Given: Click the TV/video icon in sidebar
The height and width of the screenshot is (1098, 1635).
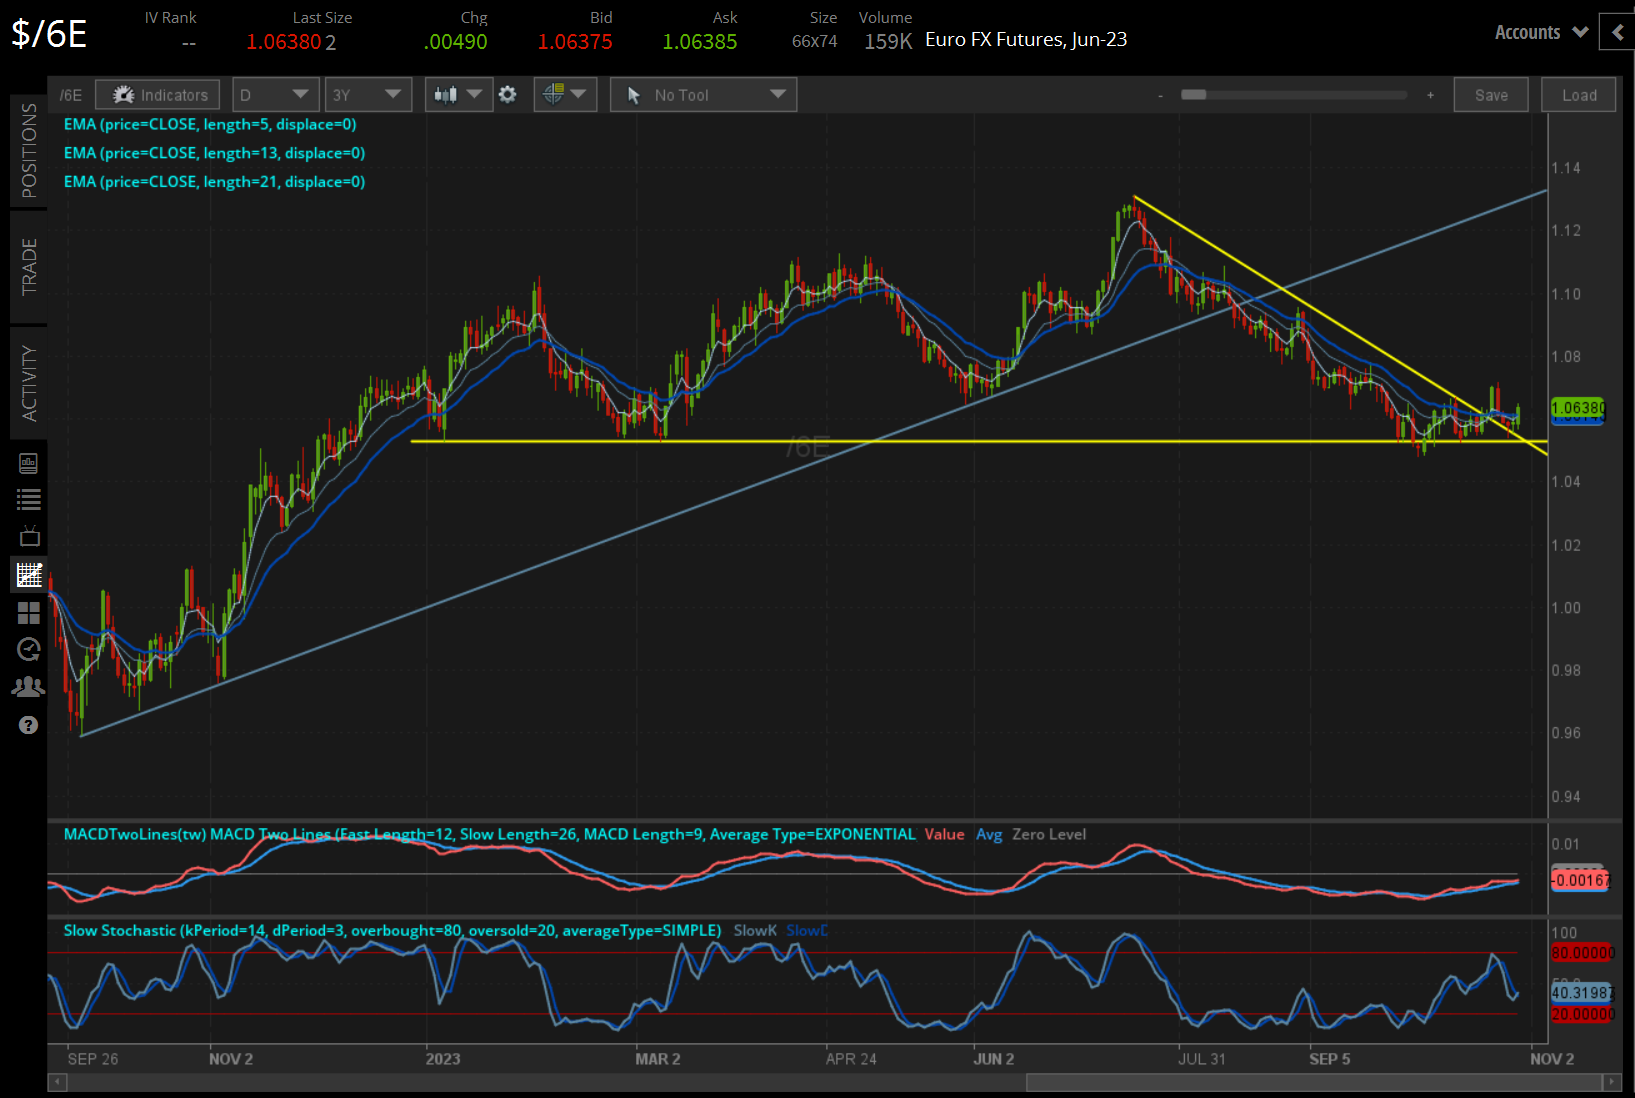Looking at the screenshot, I should (28, 536).
